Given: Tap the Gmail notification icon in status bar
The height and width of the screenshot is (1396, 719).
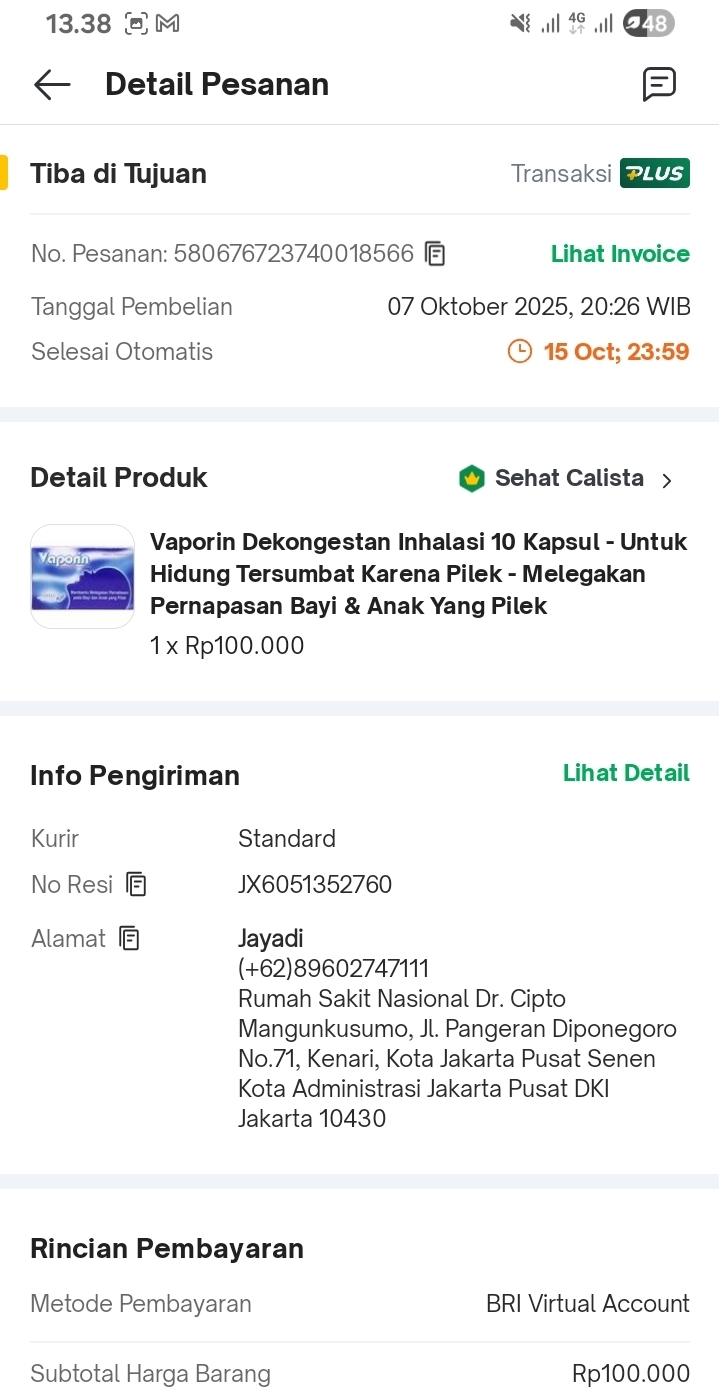Looking at the screenshot, I should point(168,24).
